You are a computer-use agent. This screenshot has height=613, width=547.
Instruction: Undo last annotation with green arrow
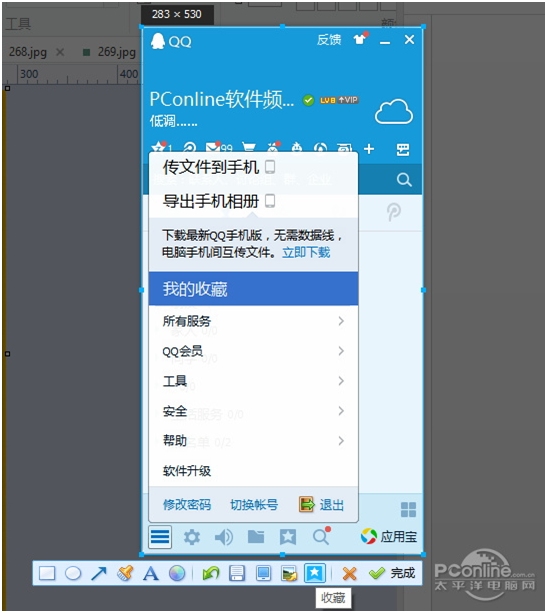211,574
